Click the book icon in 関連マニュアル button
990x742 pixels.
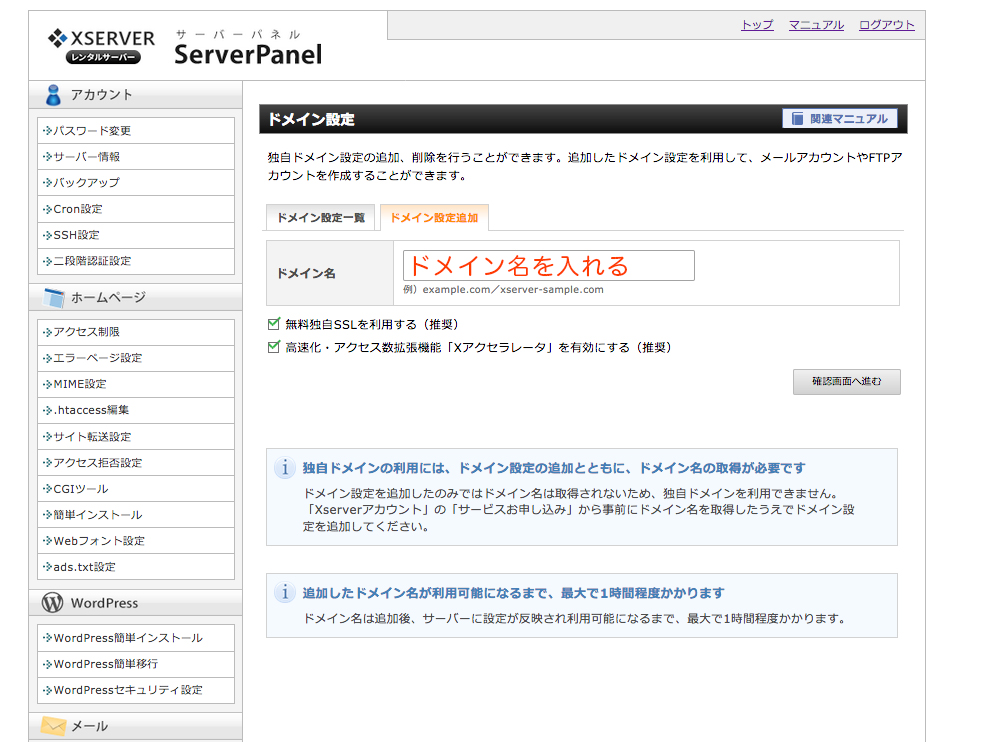[797, 119]
